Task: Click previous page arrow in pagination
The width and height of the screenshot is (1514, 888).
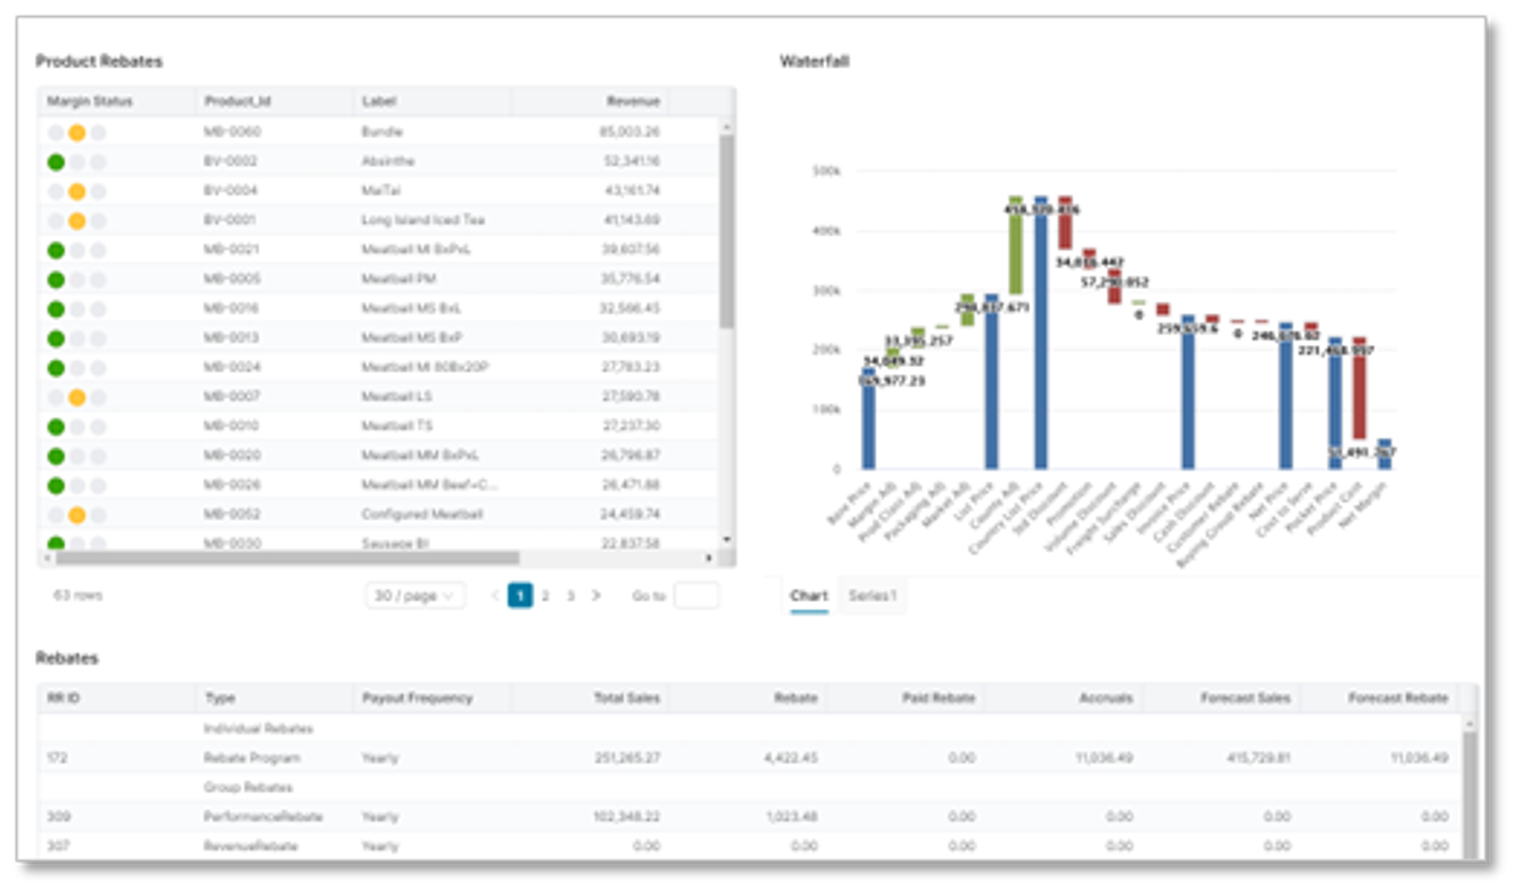Action: coord(494,596)
